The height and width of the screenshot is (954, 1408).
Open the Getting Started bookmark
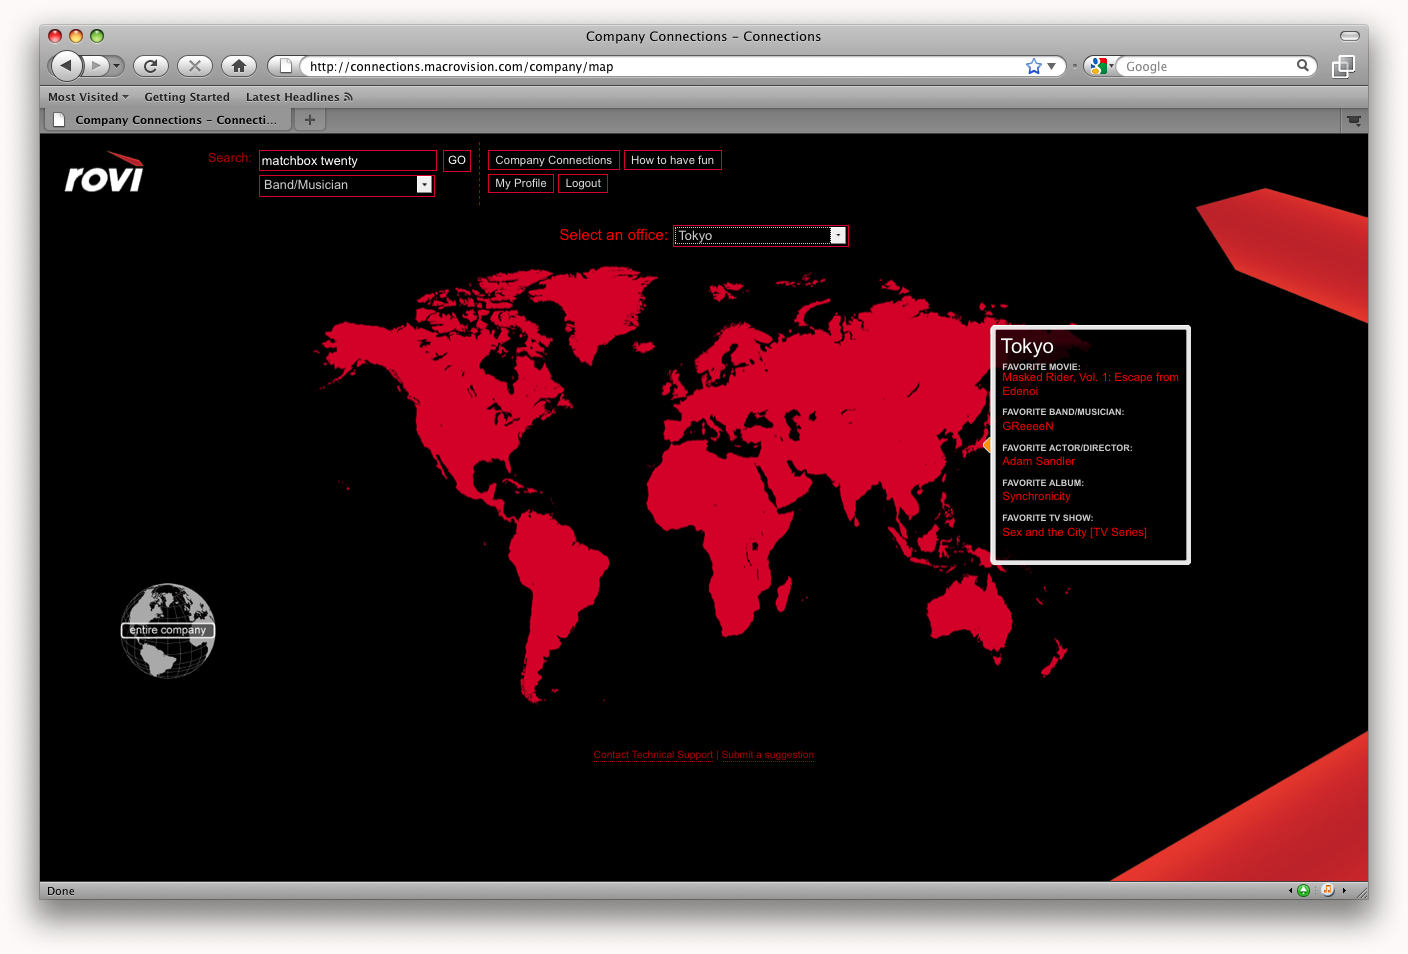tap(187, 97)
